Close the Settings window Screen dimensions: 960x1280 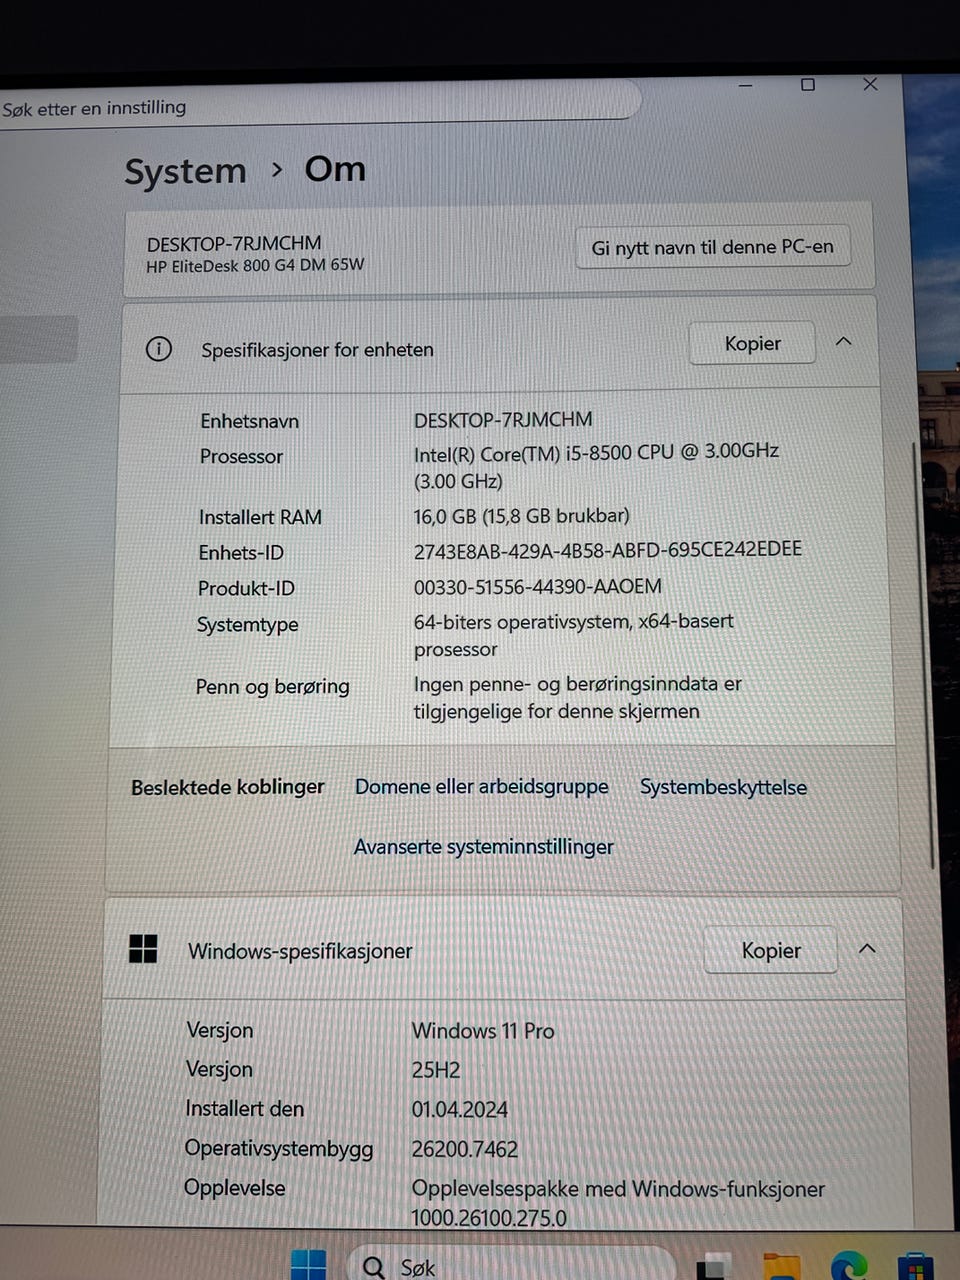click(870, 84)
